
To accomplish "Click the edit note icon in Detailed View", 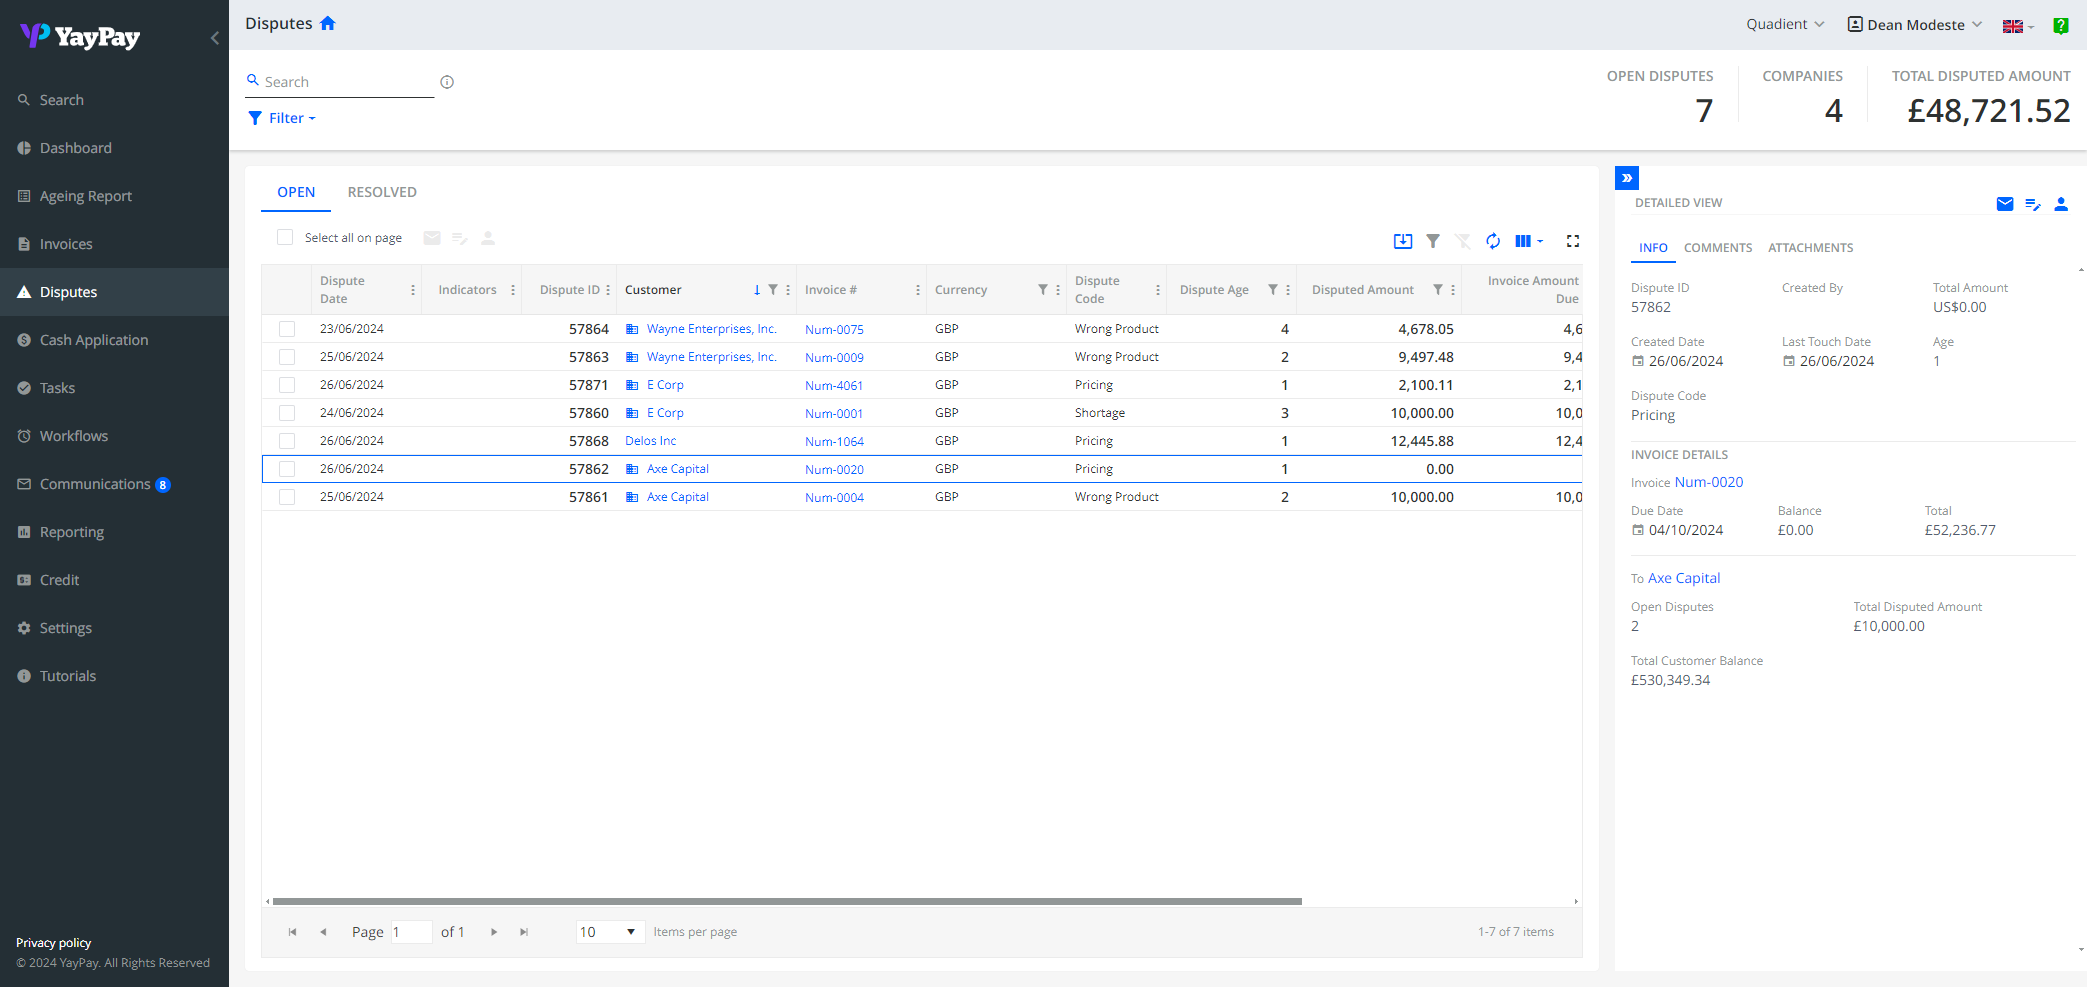I will tap(2032, 204).
